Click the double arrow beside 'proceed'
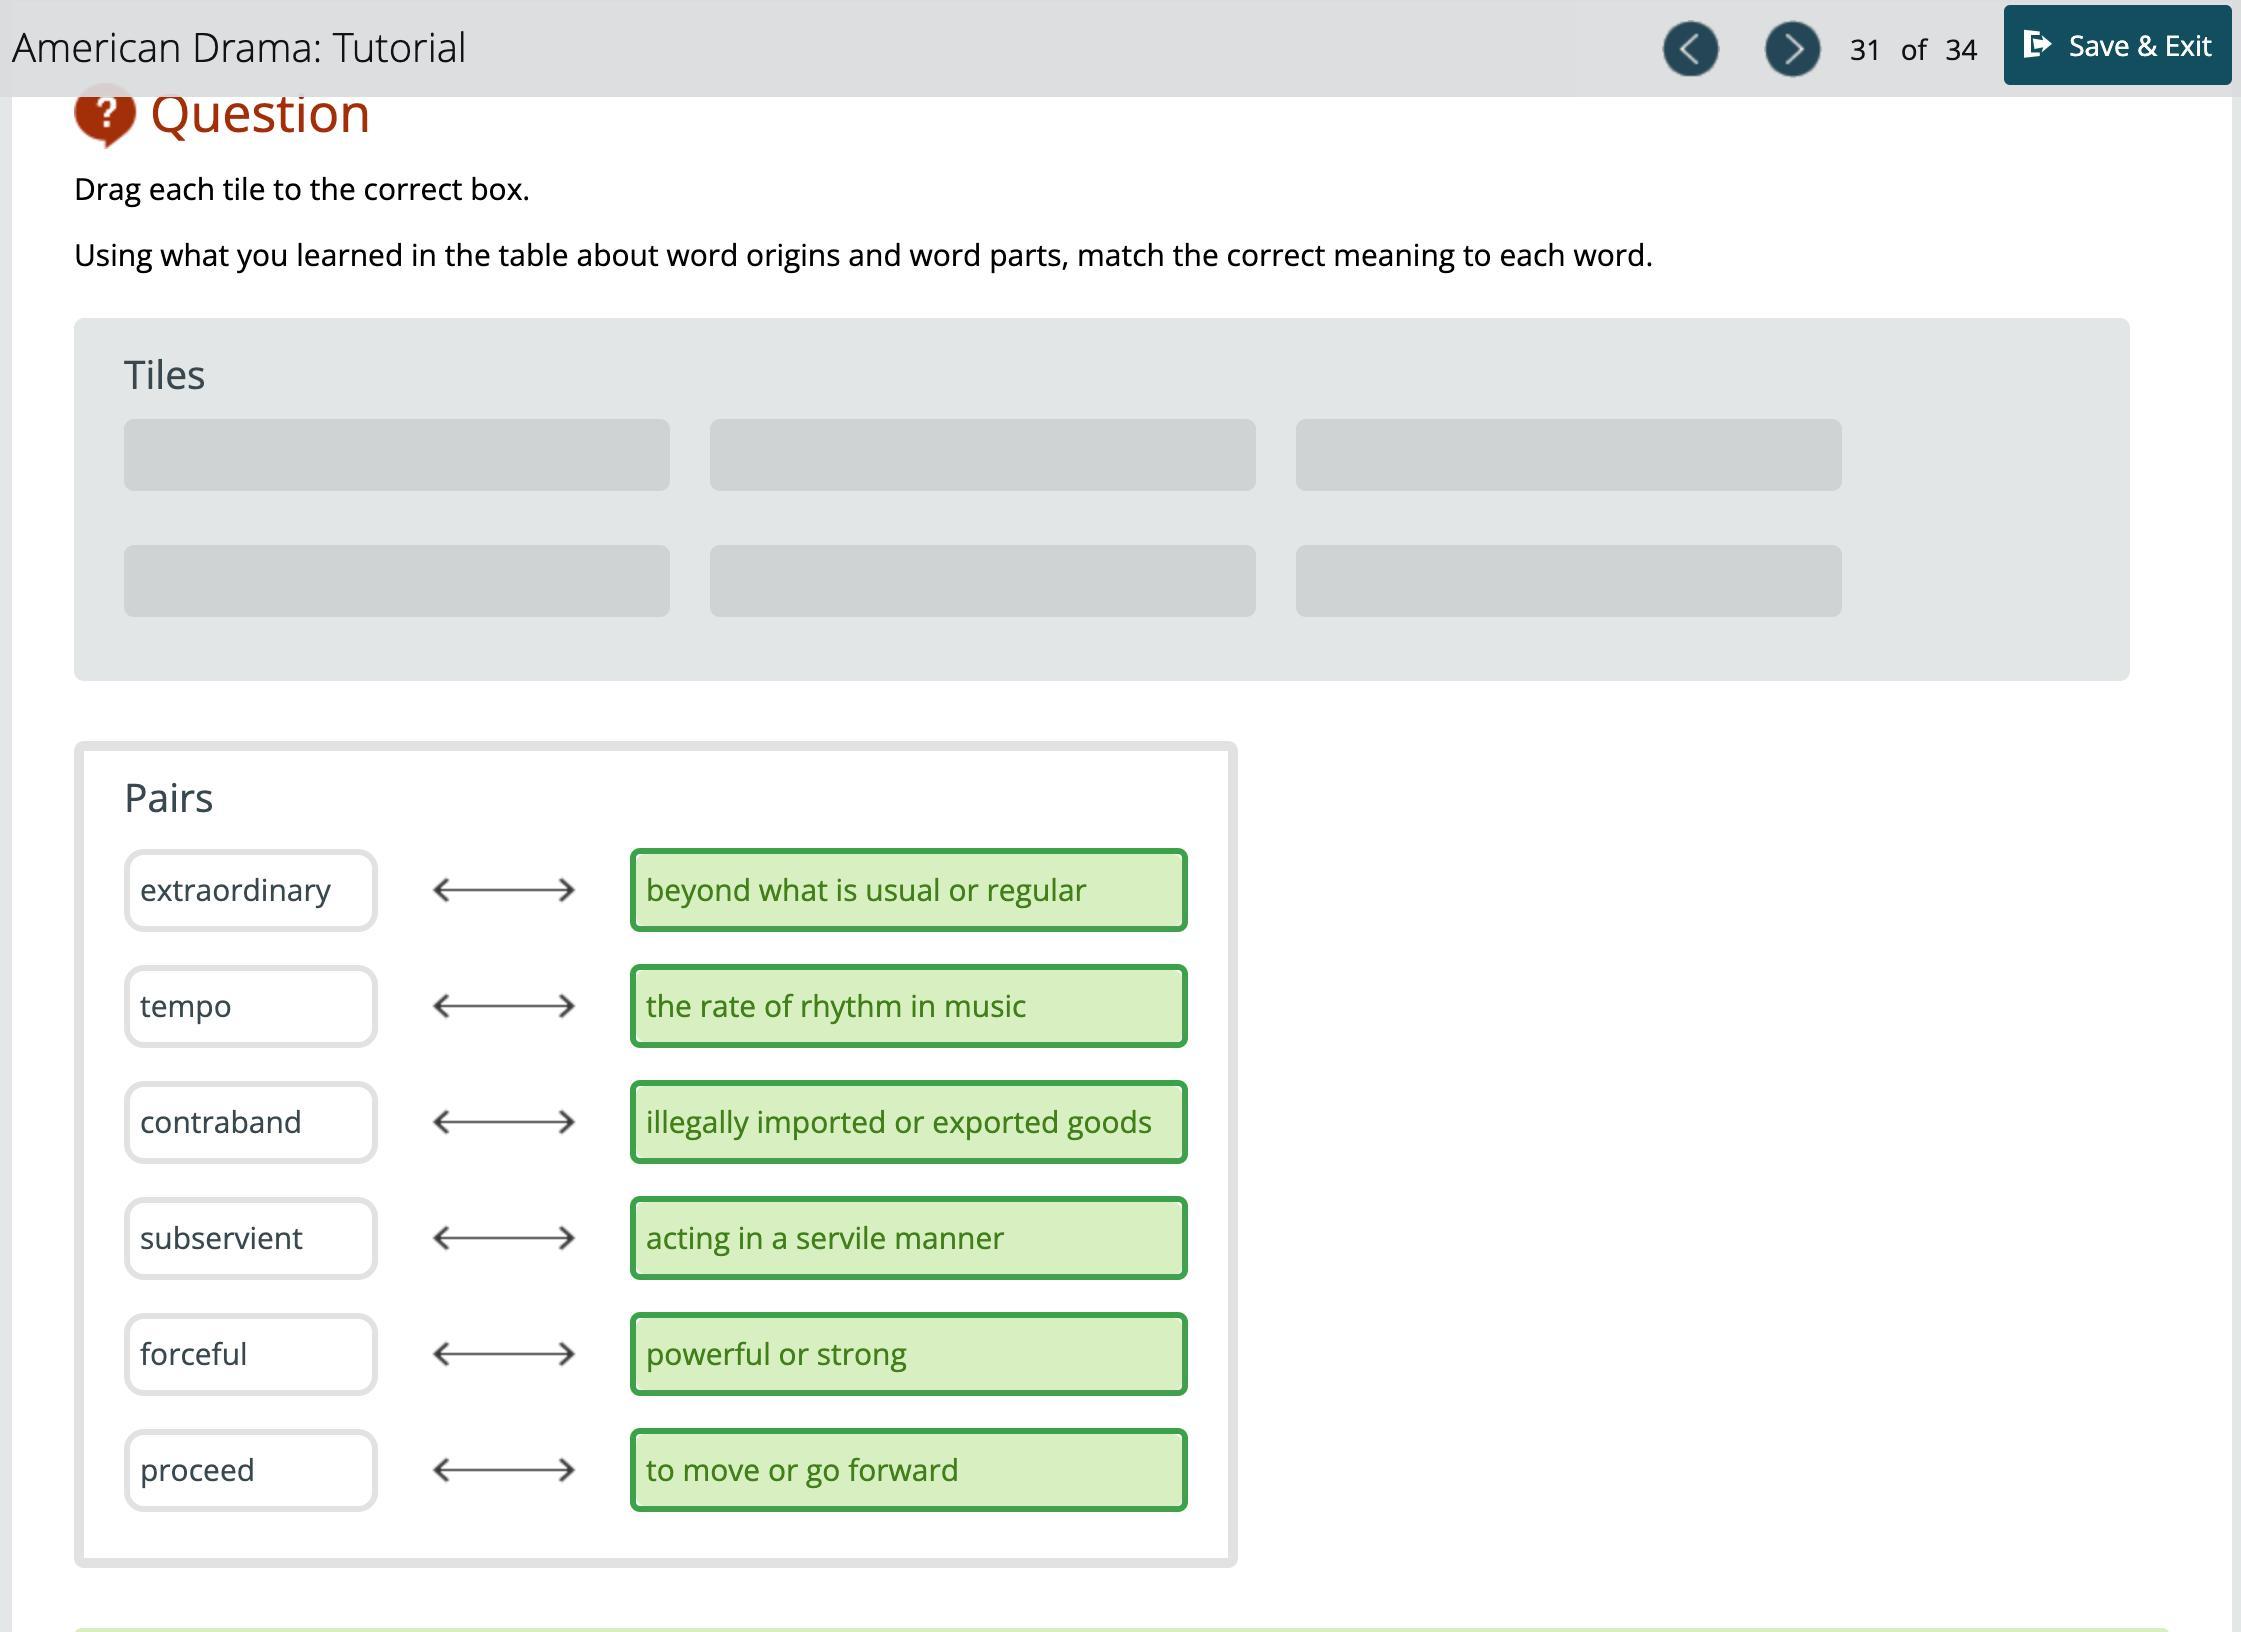The height and width of the screenshot is (1632, 2241). [x=503, y=1470]
